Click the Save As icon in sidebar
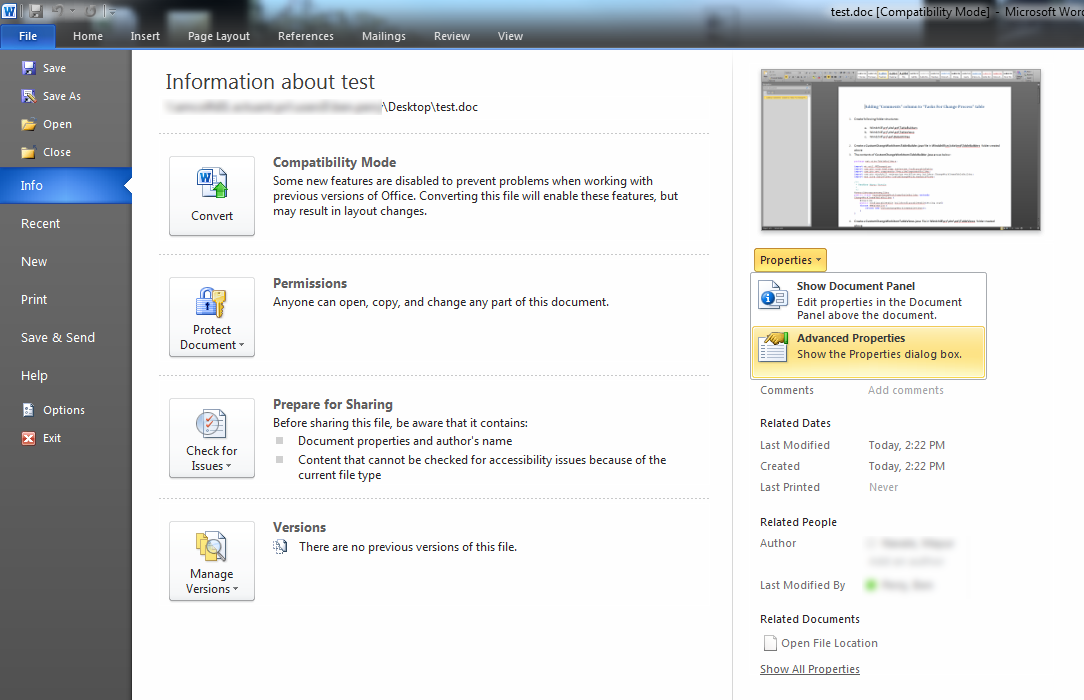Image resolution: width=1084 pixels, height=700 pixels. (x=28, y=96)
